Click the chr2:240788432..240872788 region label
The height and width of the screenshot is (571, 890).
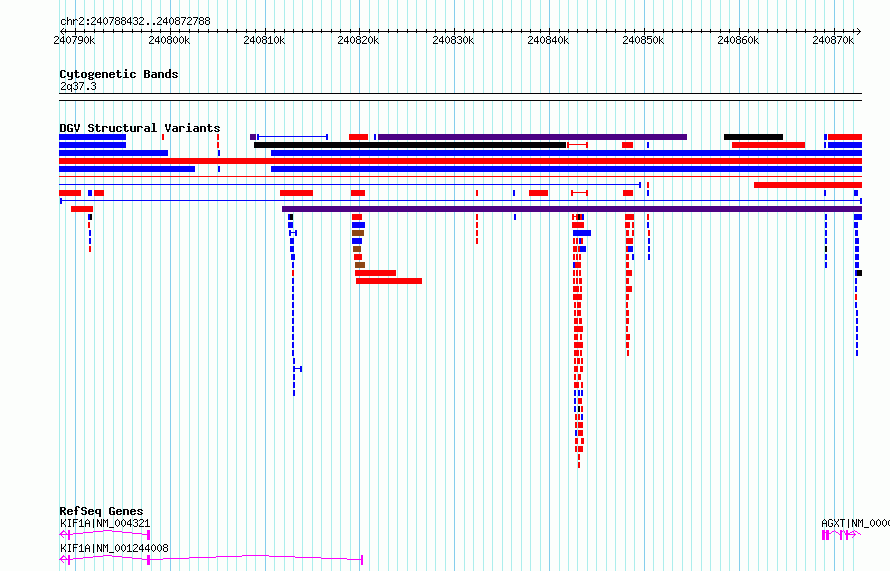135,21
